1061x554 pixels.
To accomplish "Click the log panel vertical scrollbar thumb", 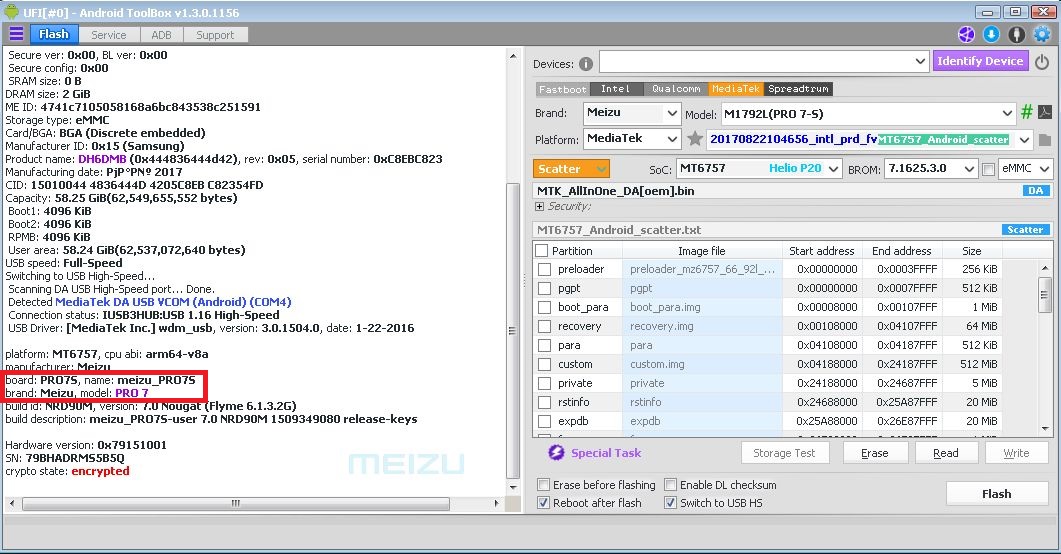I will [x=513, y=330].
